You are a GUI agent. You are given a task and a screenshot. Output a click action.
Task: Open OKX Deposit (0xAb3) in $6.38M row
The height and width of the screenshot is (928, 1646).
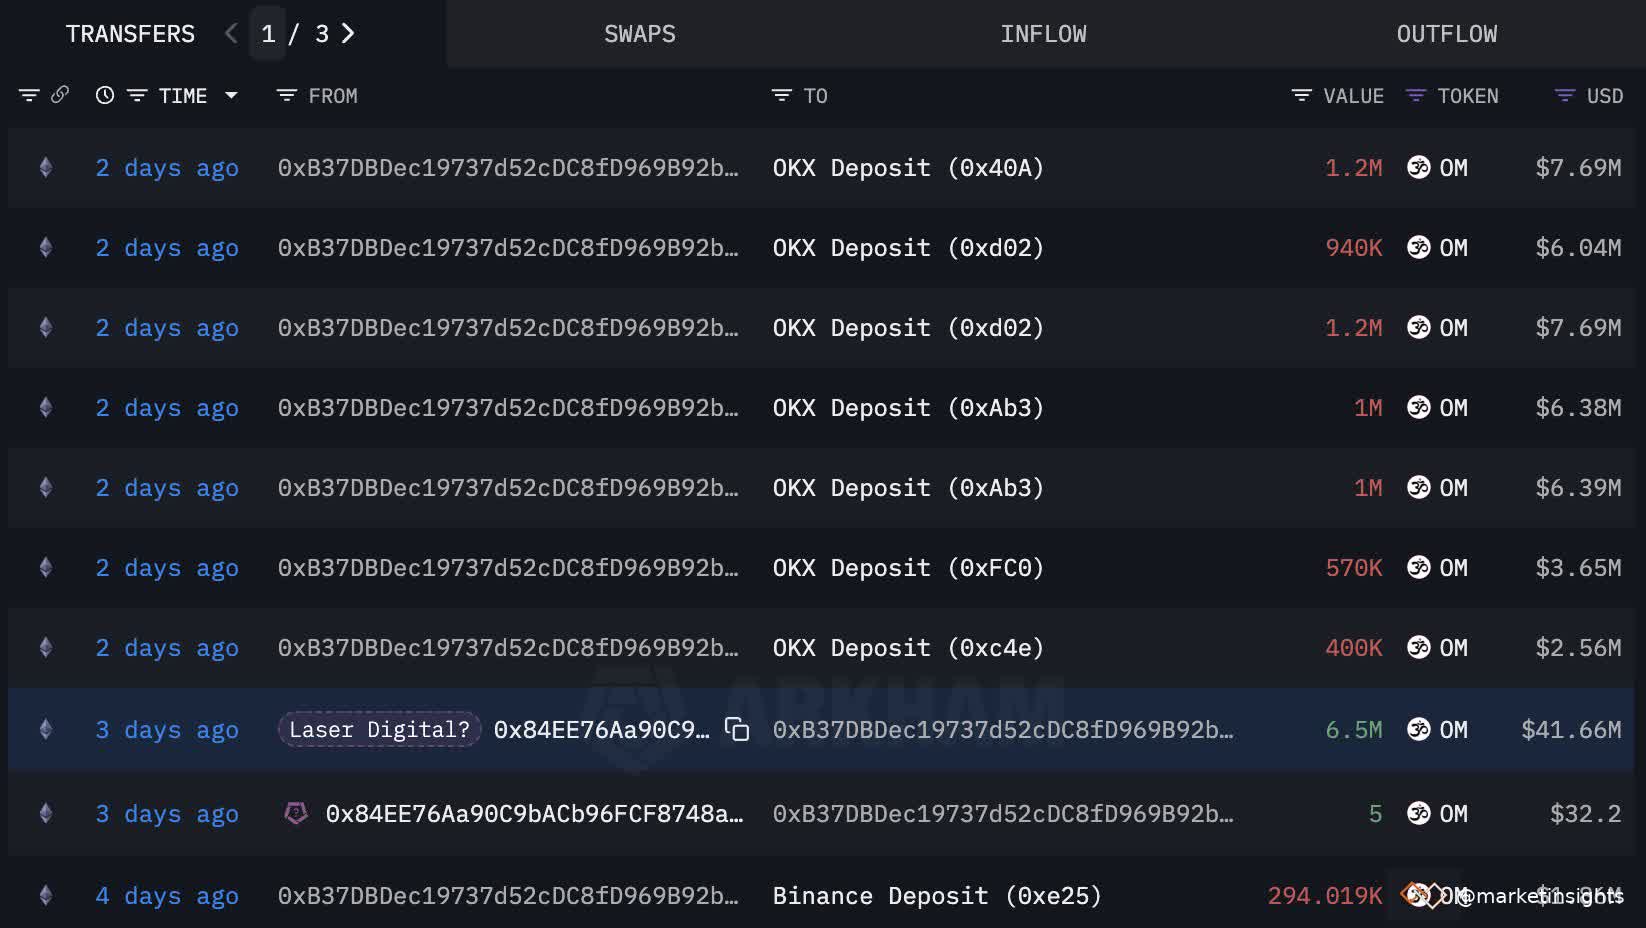[x=908, y=408]
